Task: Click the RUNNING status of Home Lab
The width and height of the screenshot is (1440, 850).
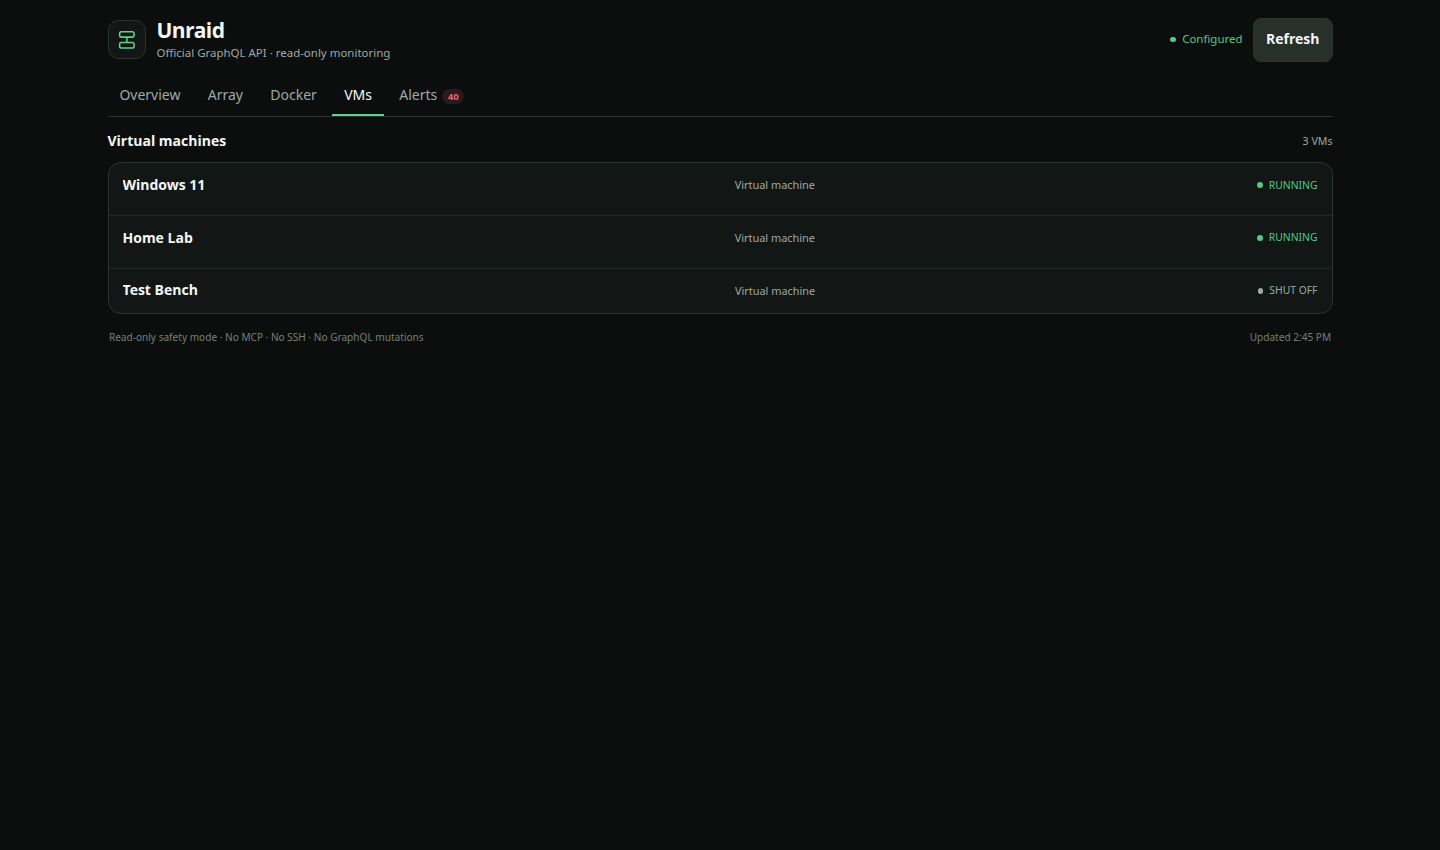Action: 1287,237
